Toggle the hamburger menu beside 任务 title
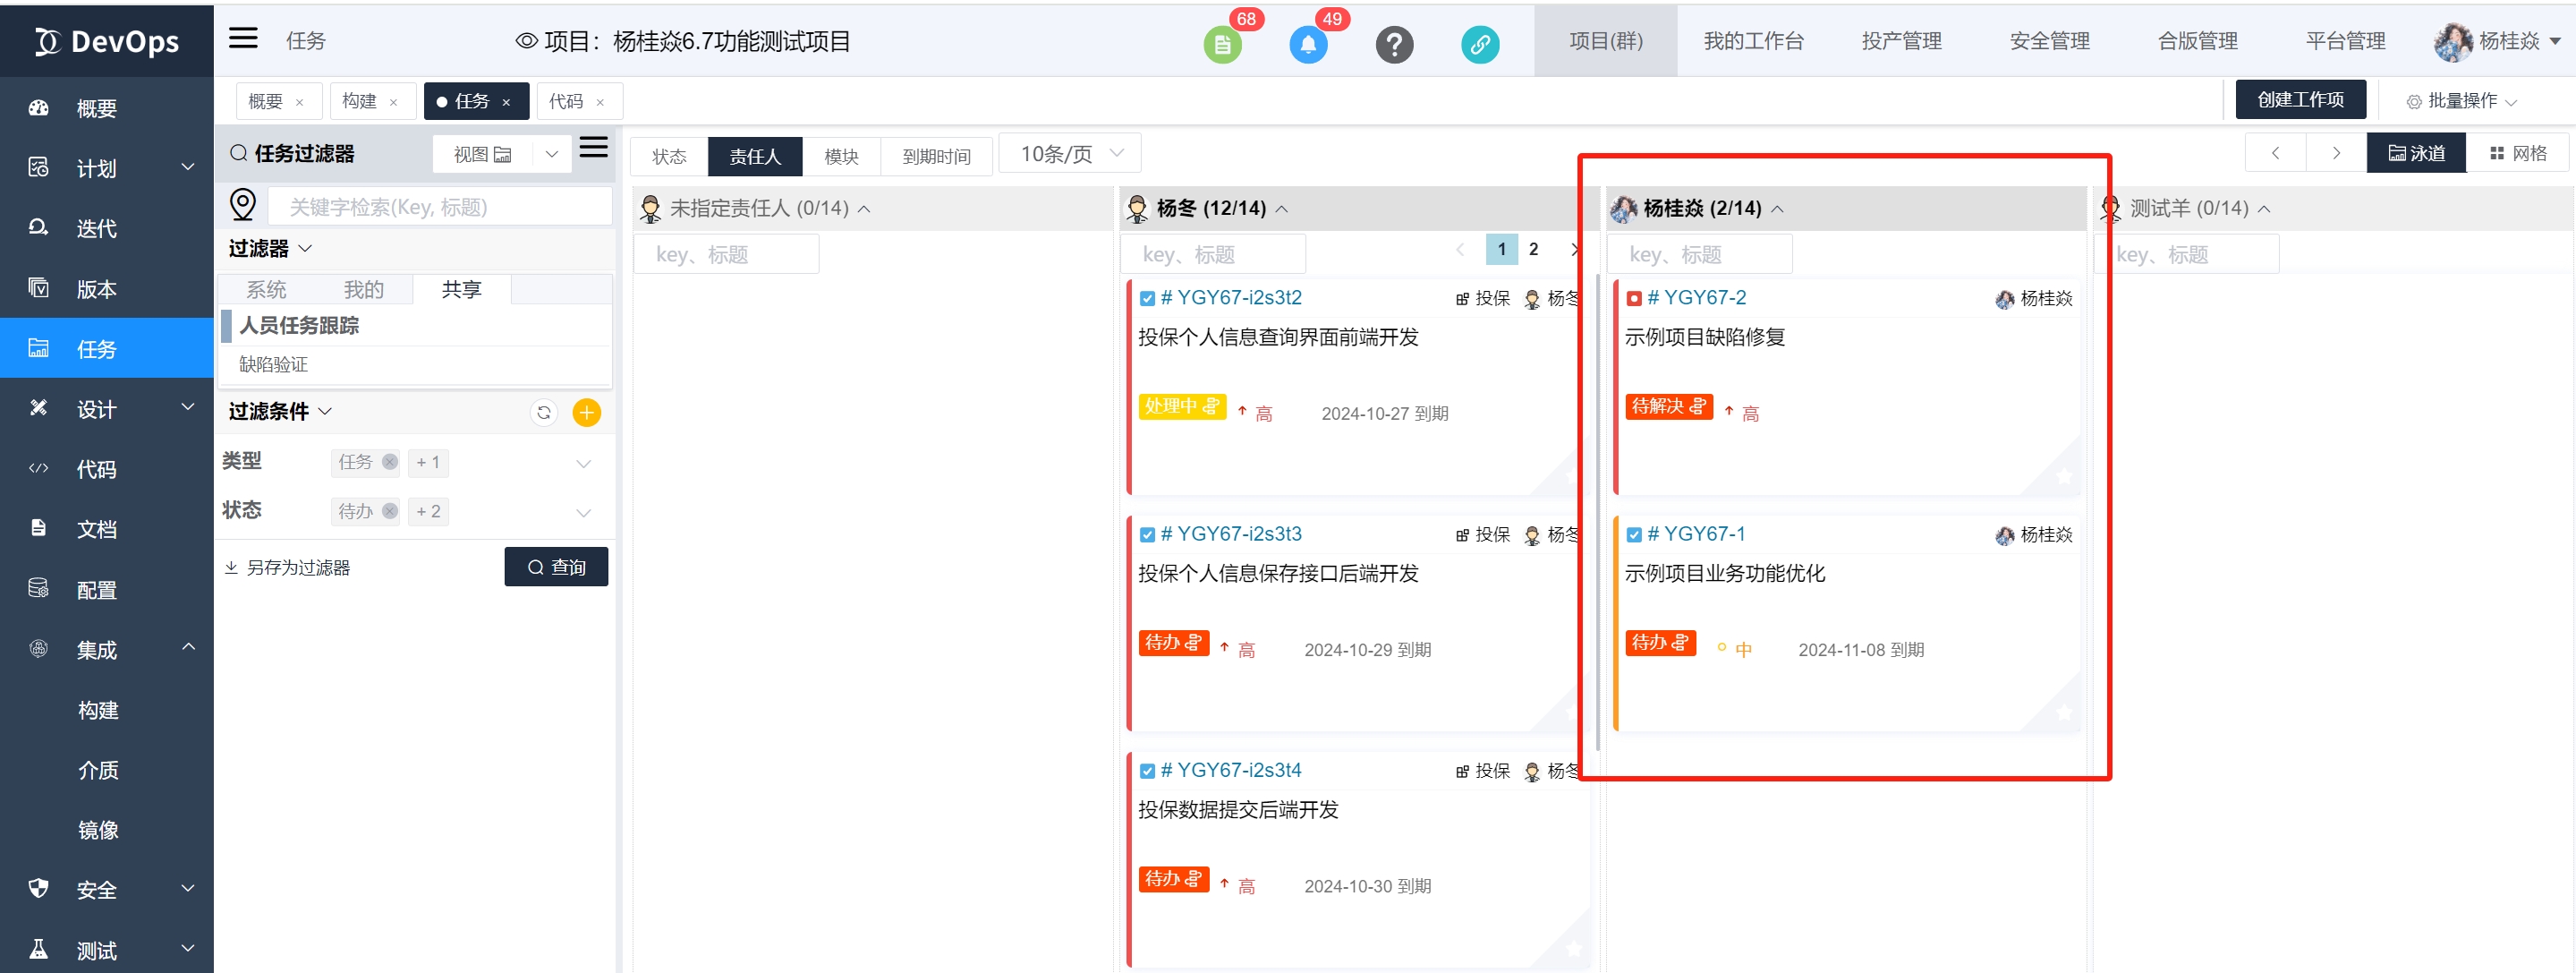 pos(243,39)
